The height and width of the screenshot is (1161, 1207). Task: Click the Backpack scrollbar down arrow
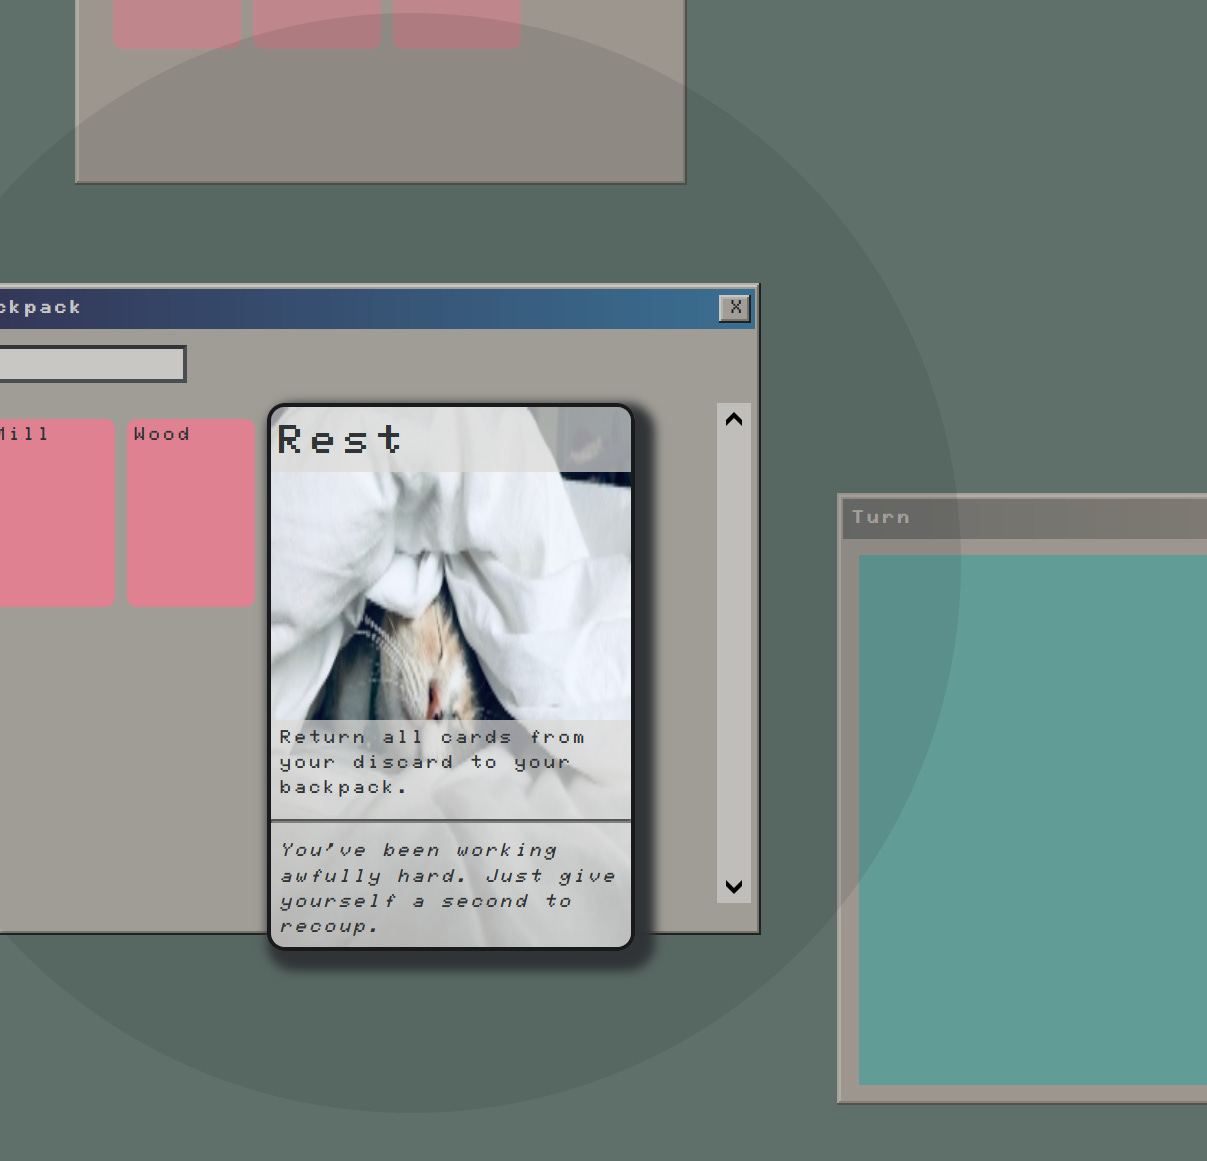pyautogui.click(x=734, y=887)
